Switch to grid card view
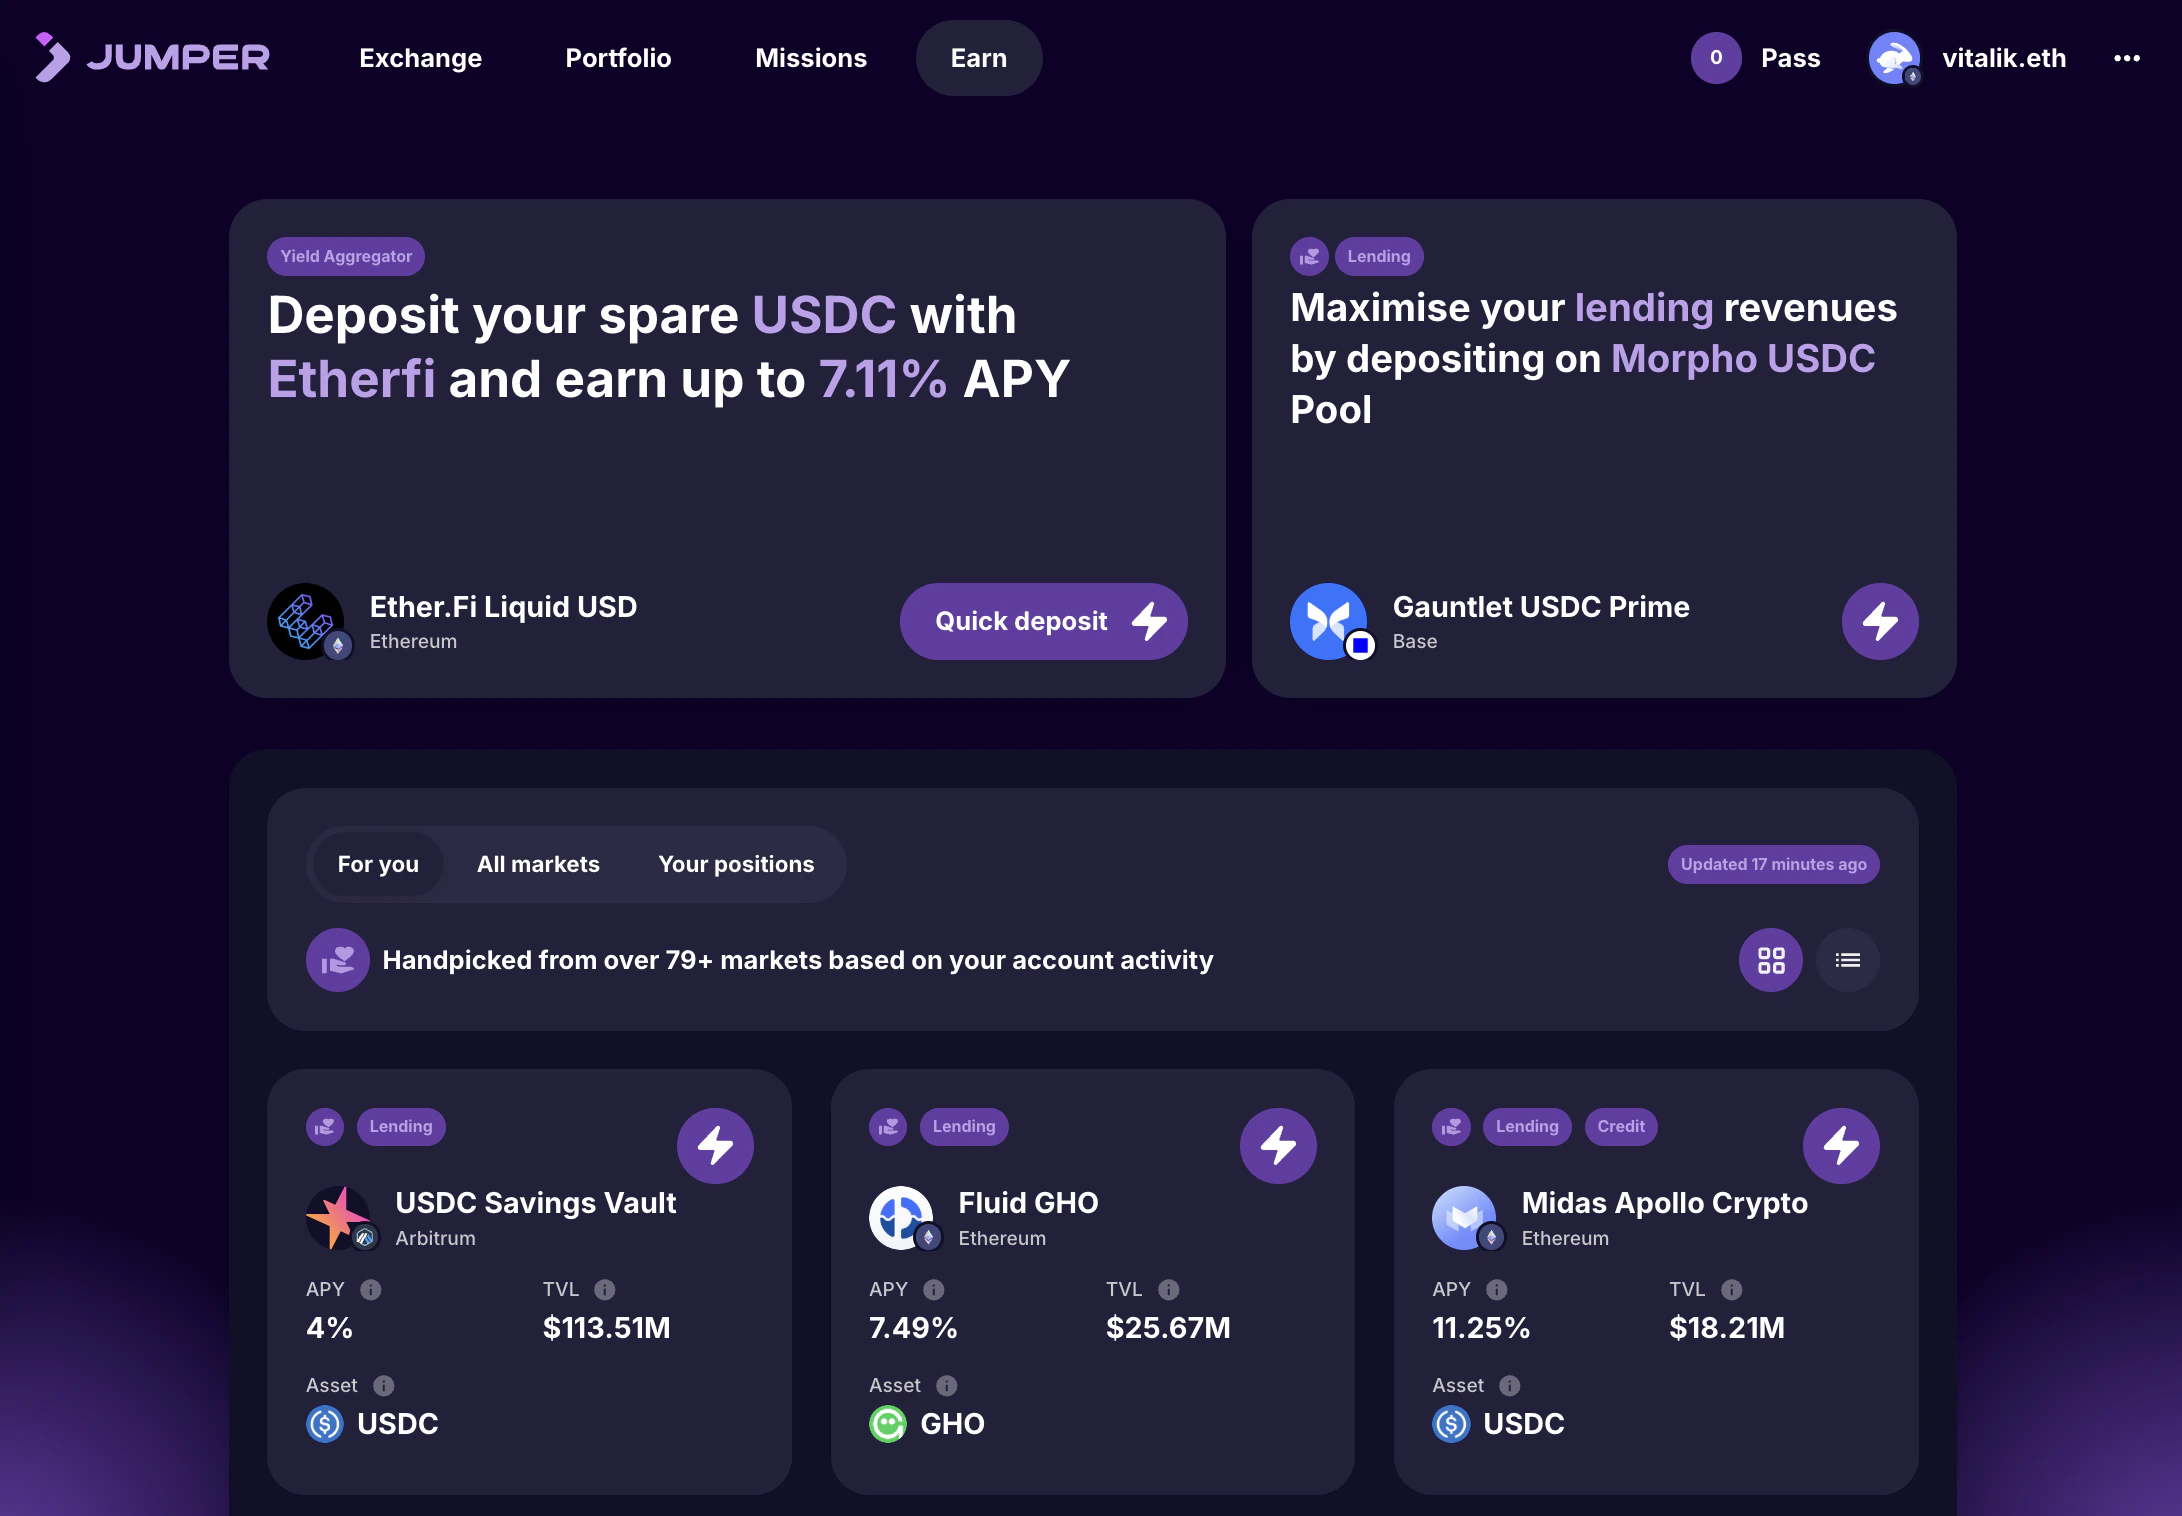 coord(1771,960)
